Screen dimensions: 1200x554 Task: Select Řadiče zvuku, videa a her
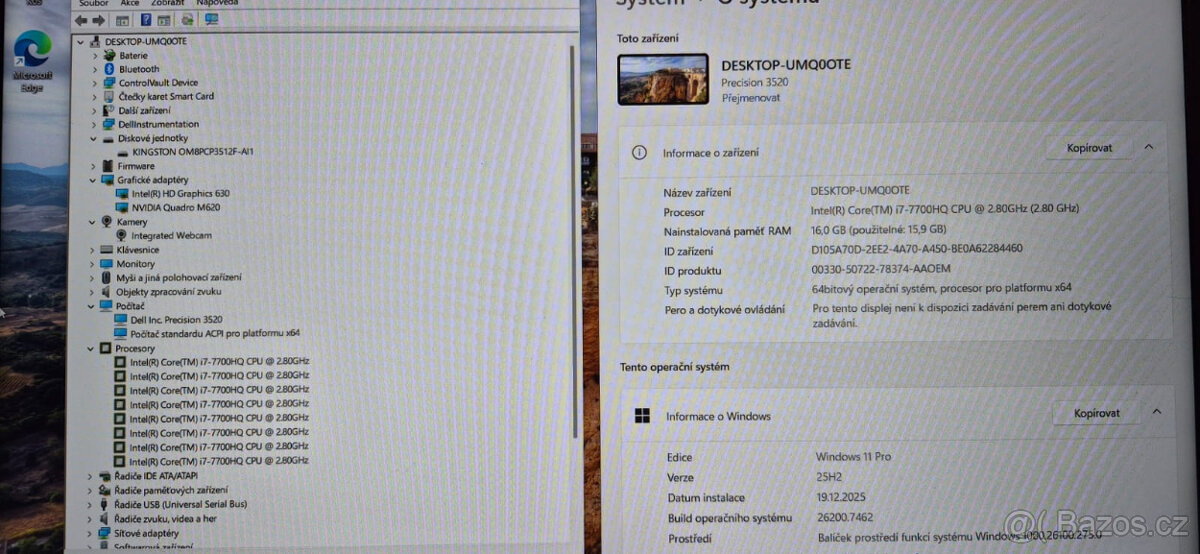(x=165, y=519)
